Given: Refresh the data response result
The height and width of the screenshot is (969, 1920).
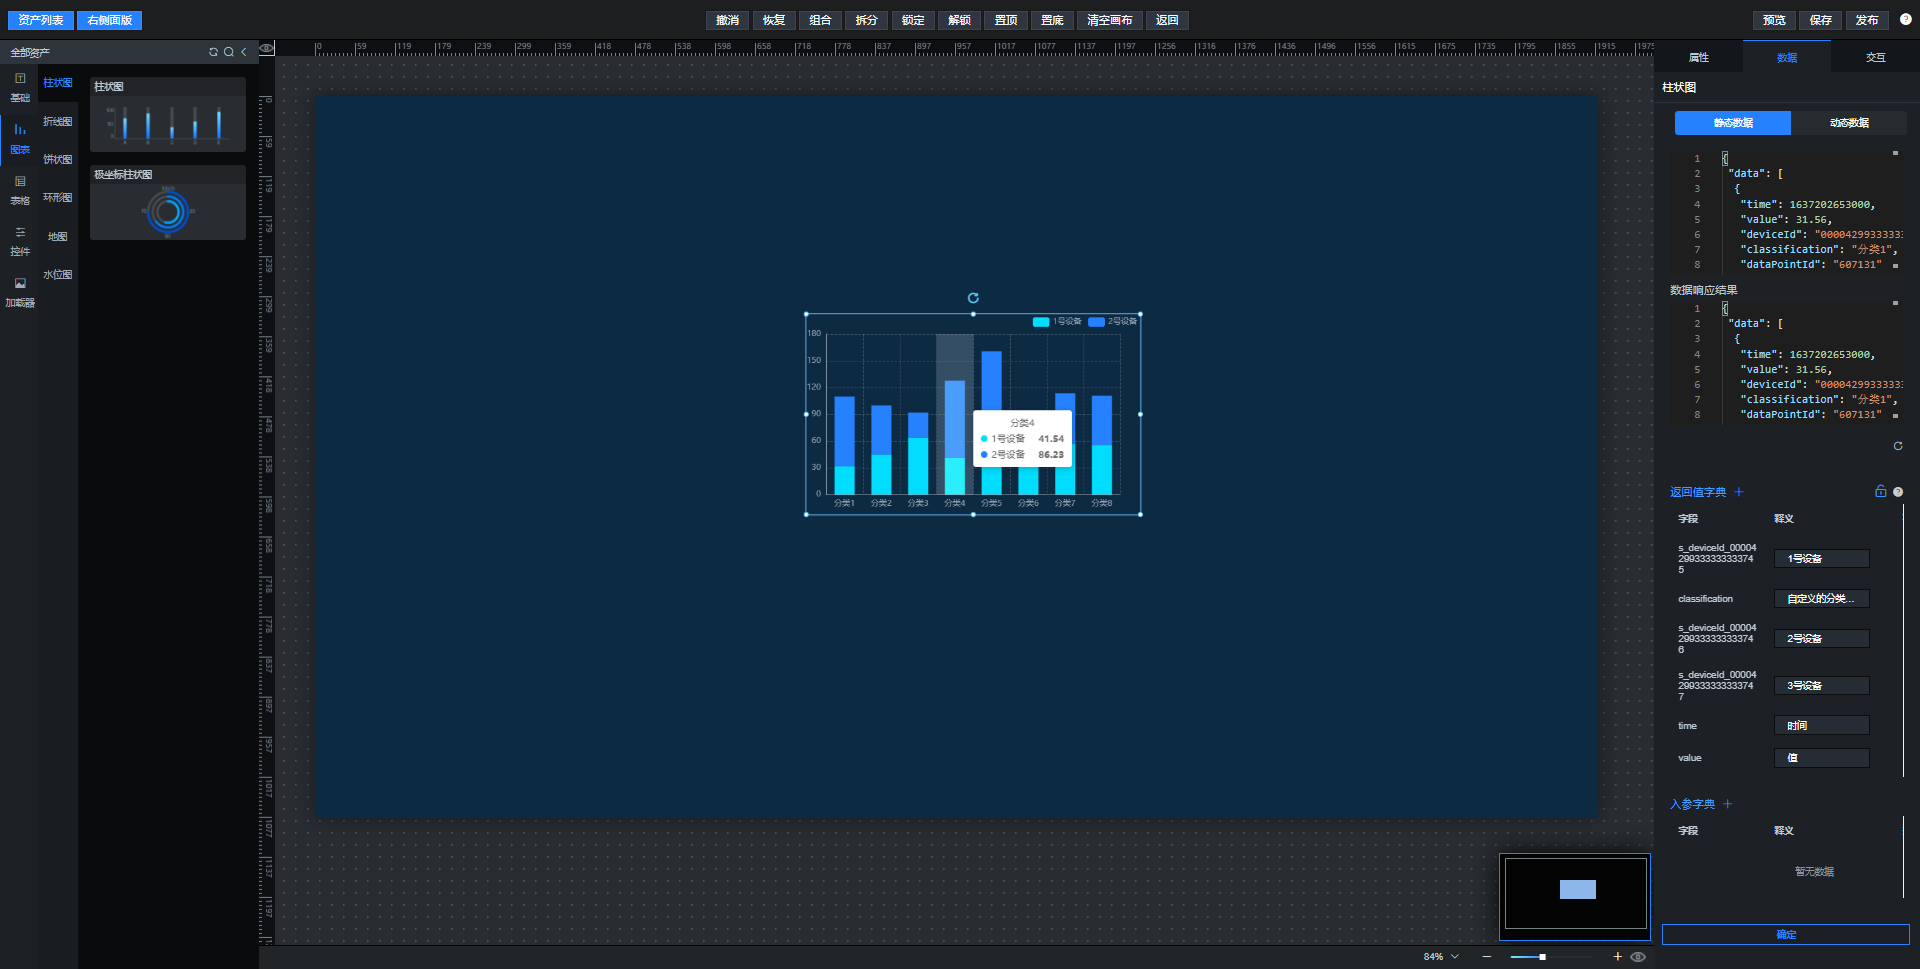Looking at the screenshot, I should pyautogui.click(x=1898, y=446).
